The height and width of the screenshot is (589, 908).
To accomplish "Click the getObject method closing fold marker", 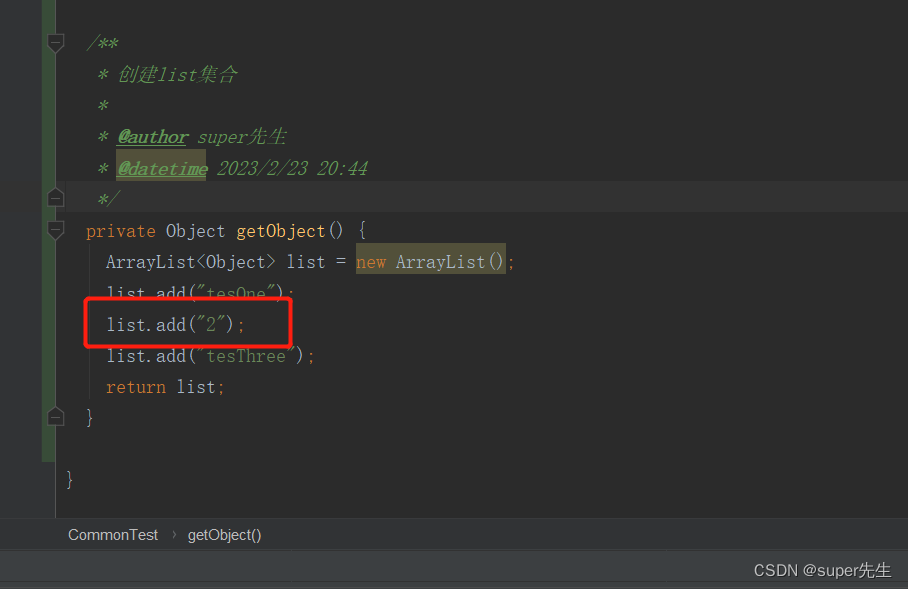I will [x=56, y=416].
